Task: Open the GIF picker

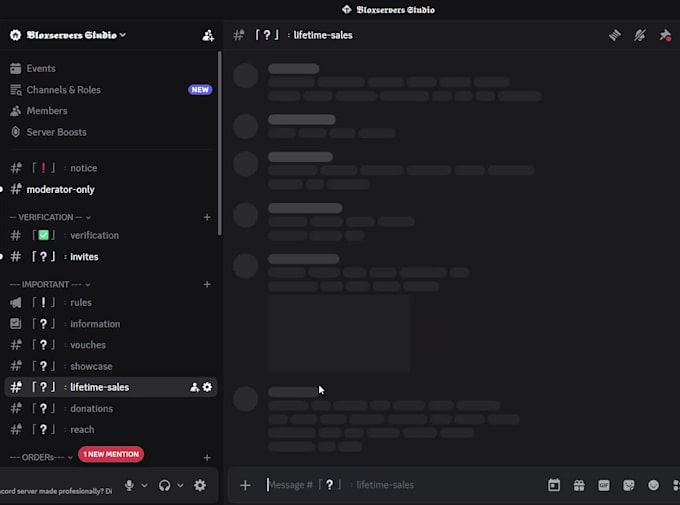Action: [604, 485]
